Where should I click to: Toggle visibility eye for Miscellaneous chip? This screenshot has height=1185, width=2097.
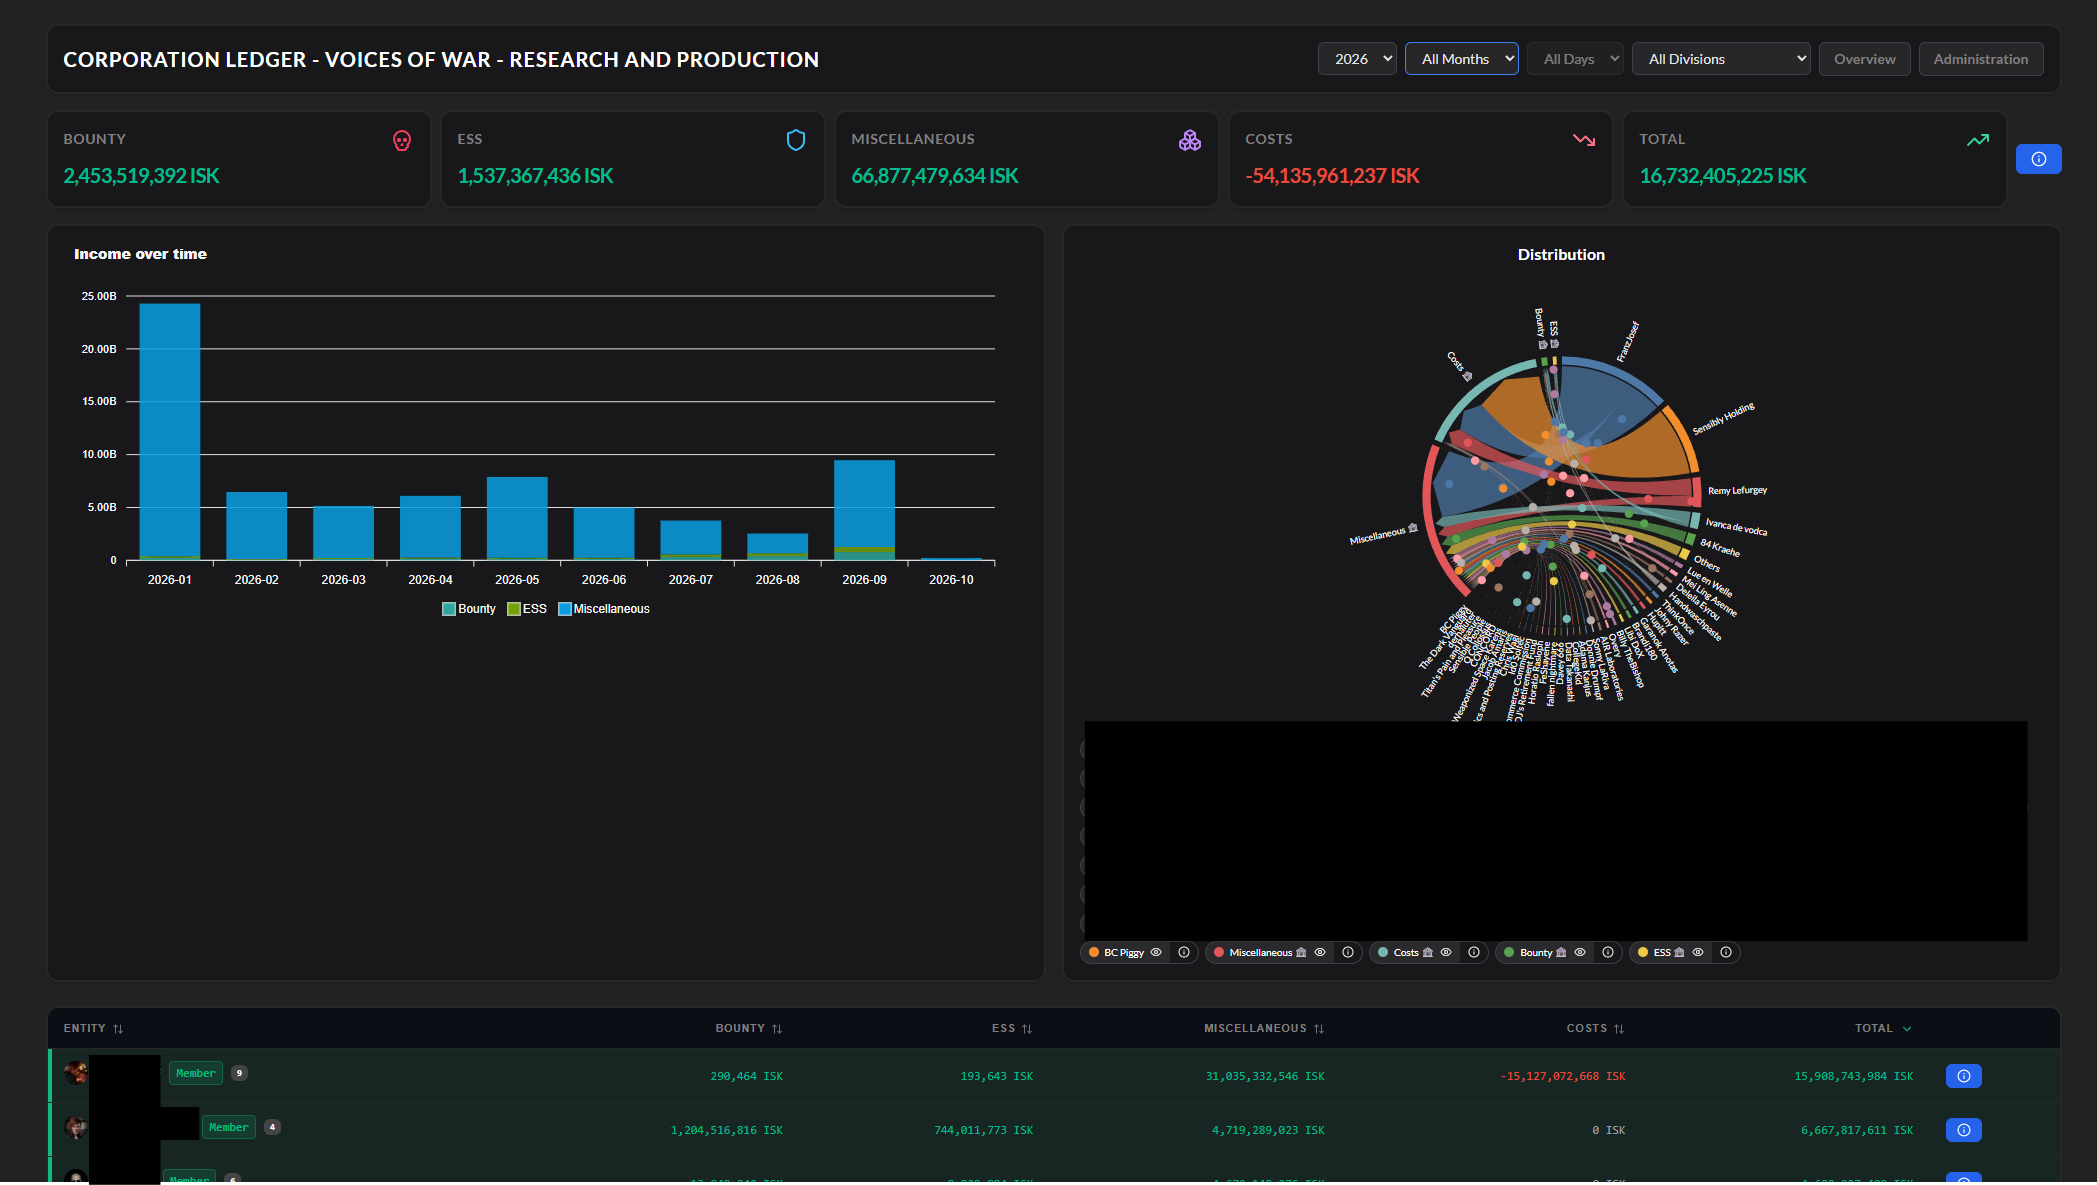[x=1320, y=952]
